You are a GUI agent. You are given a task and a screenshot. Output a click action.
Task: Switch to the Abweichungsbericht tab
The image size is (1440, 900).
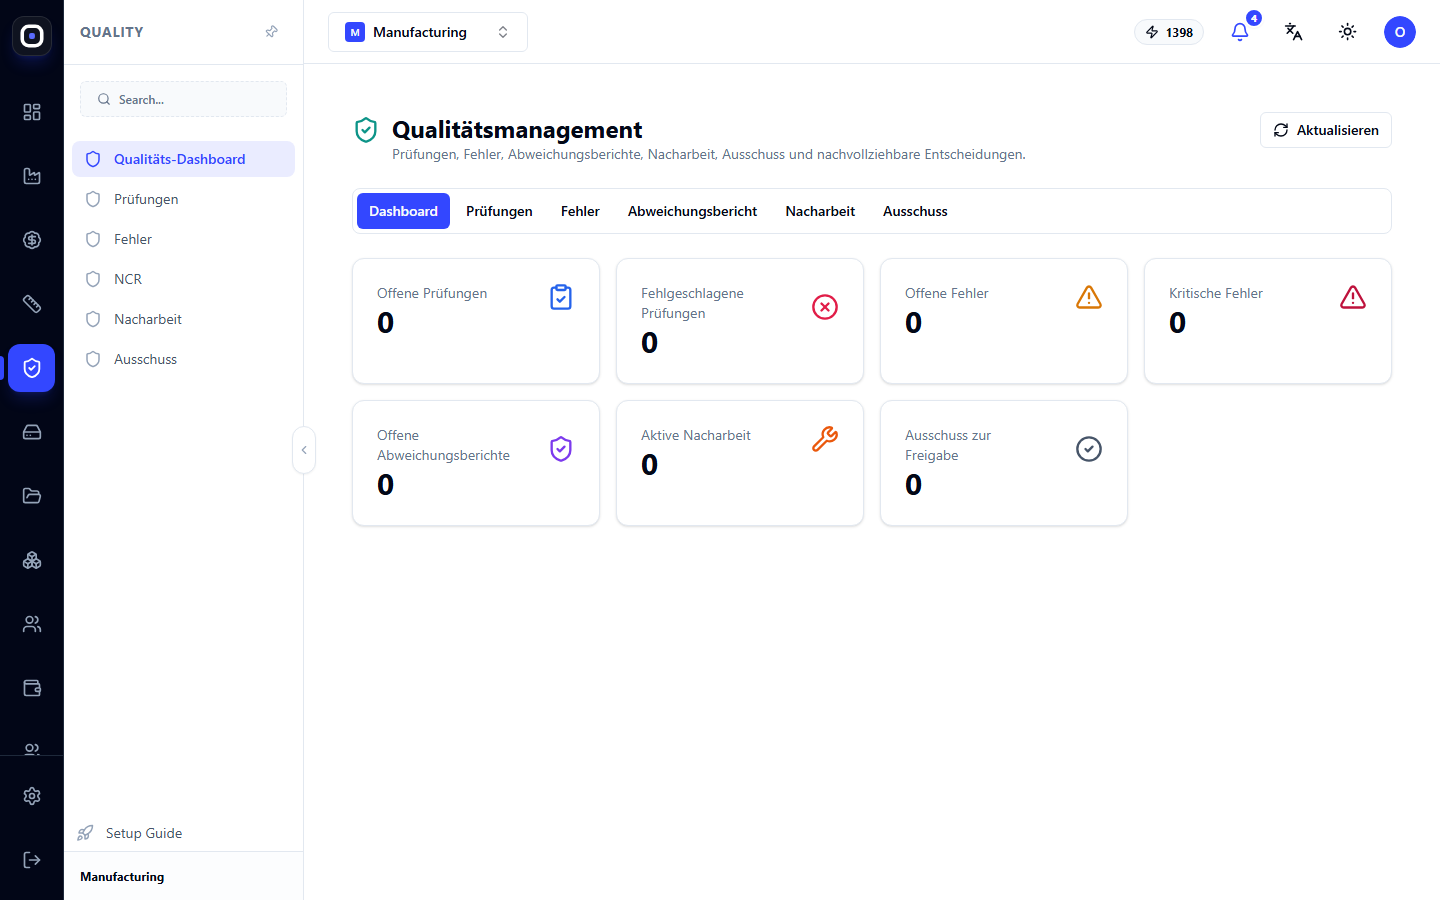point(692,211)
